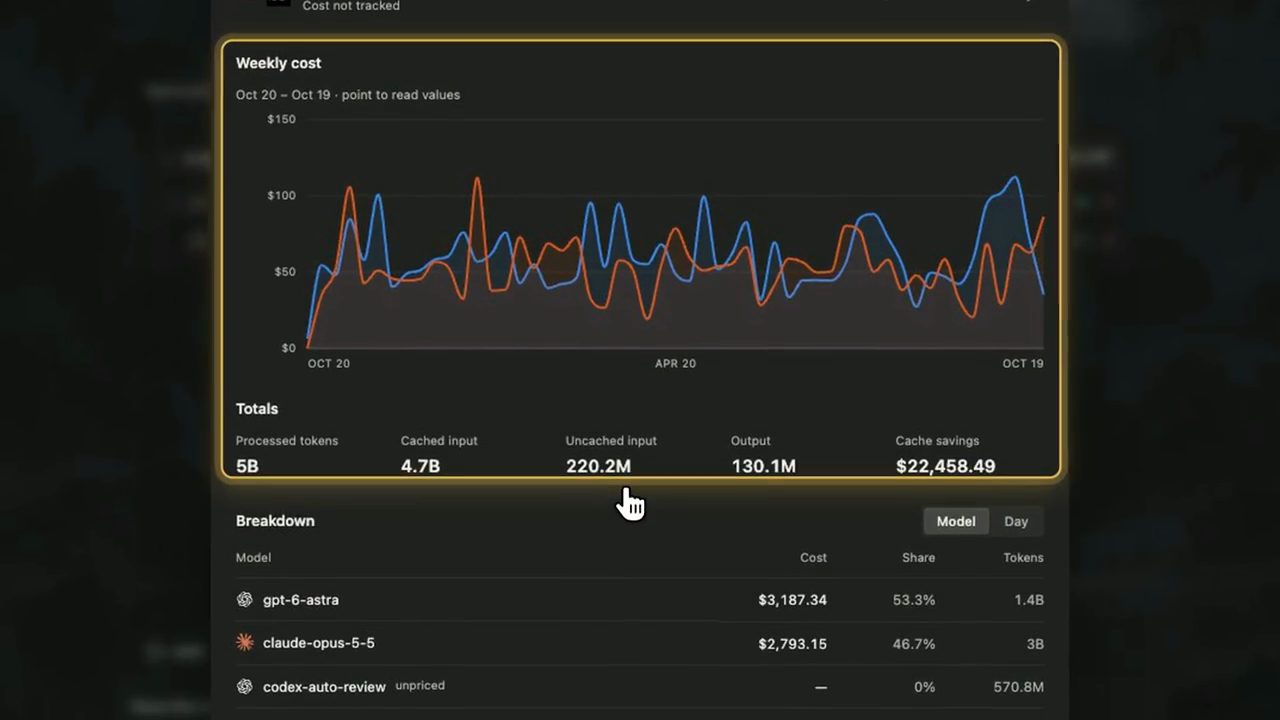Click the Tokens column header
Screen dimensions: 1280x720
pos(1023,558)
